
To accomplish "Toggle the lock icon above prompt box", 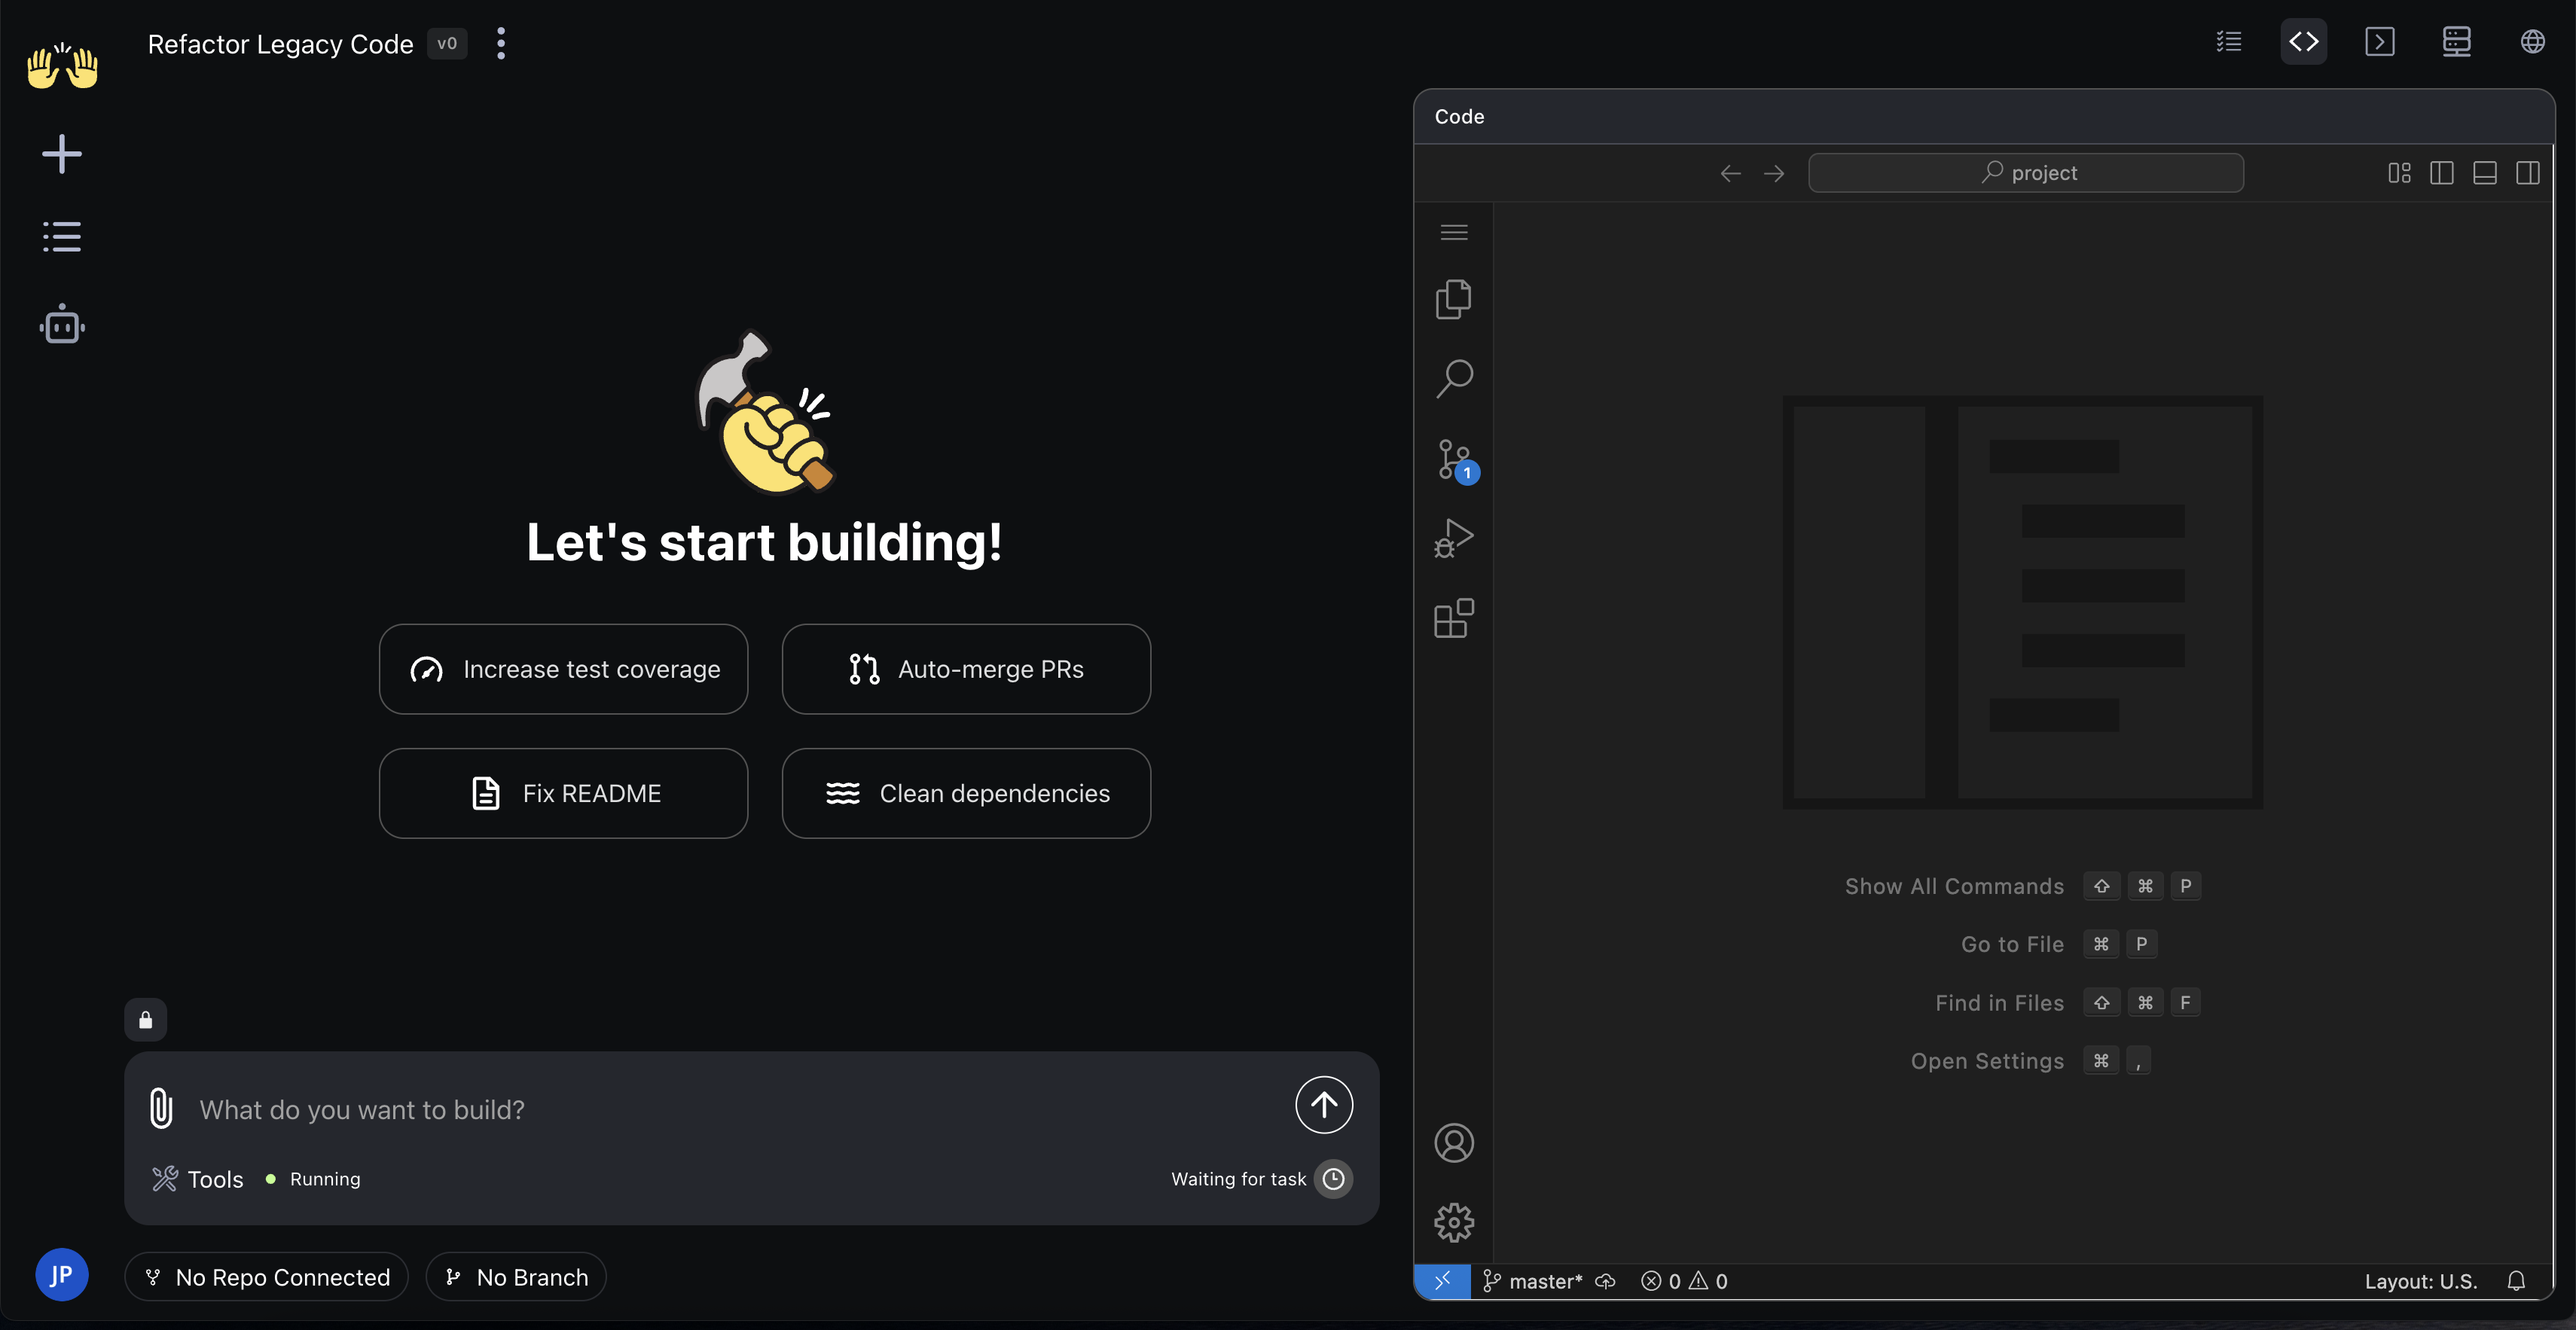I will 145,1020.
